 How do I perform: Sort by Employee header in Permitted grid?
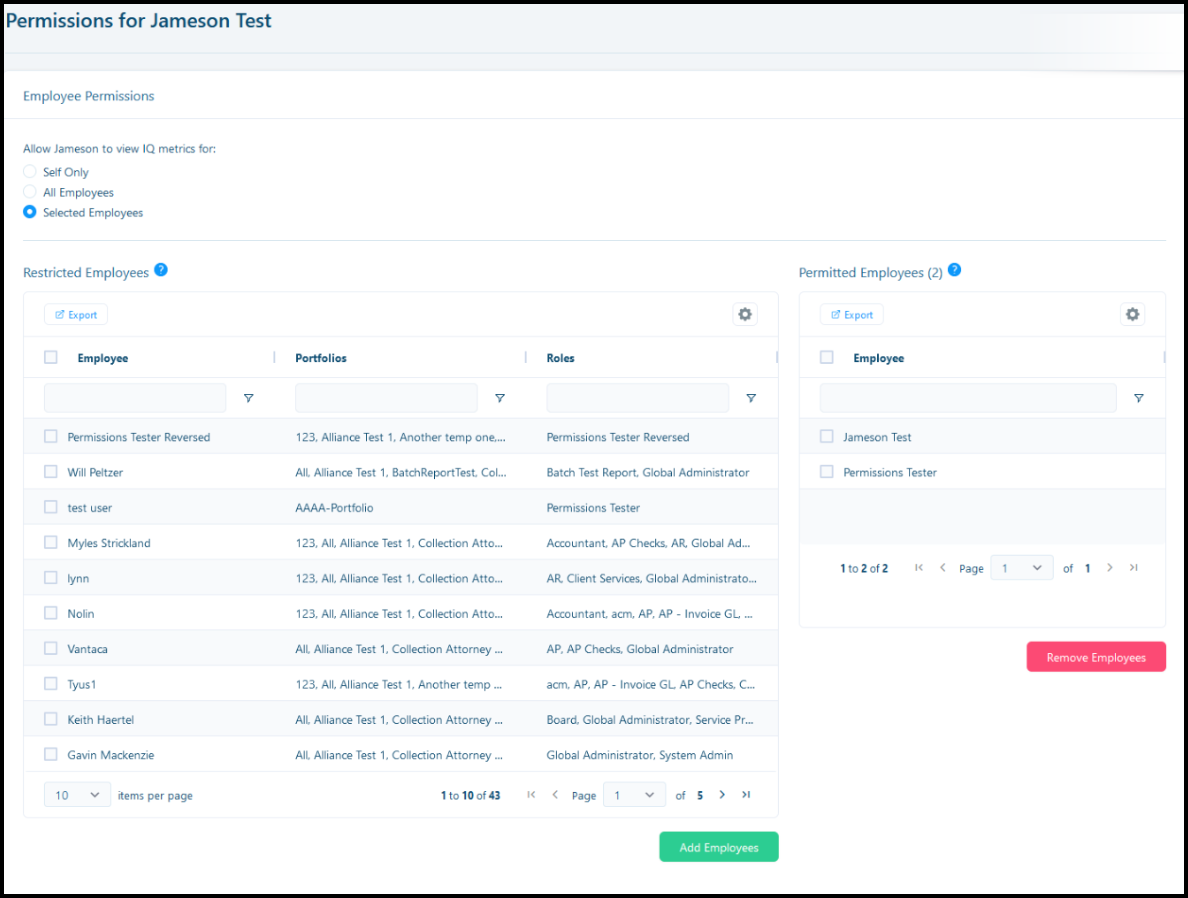coord(879,358)
